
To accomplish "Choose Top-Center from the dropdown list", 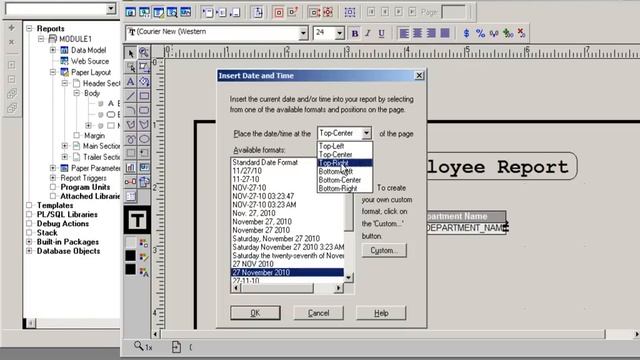I will coord(345,154).
